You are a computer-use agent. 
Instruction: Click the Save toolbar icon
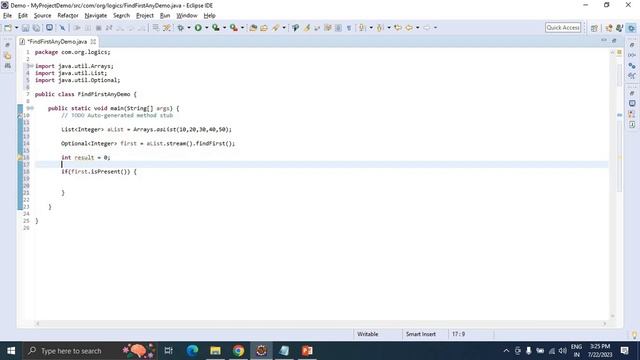coord(26,28)
